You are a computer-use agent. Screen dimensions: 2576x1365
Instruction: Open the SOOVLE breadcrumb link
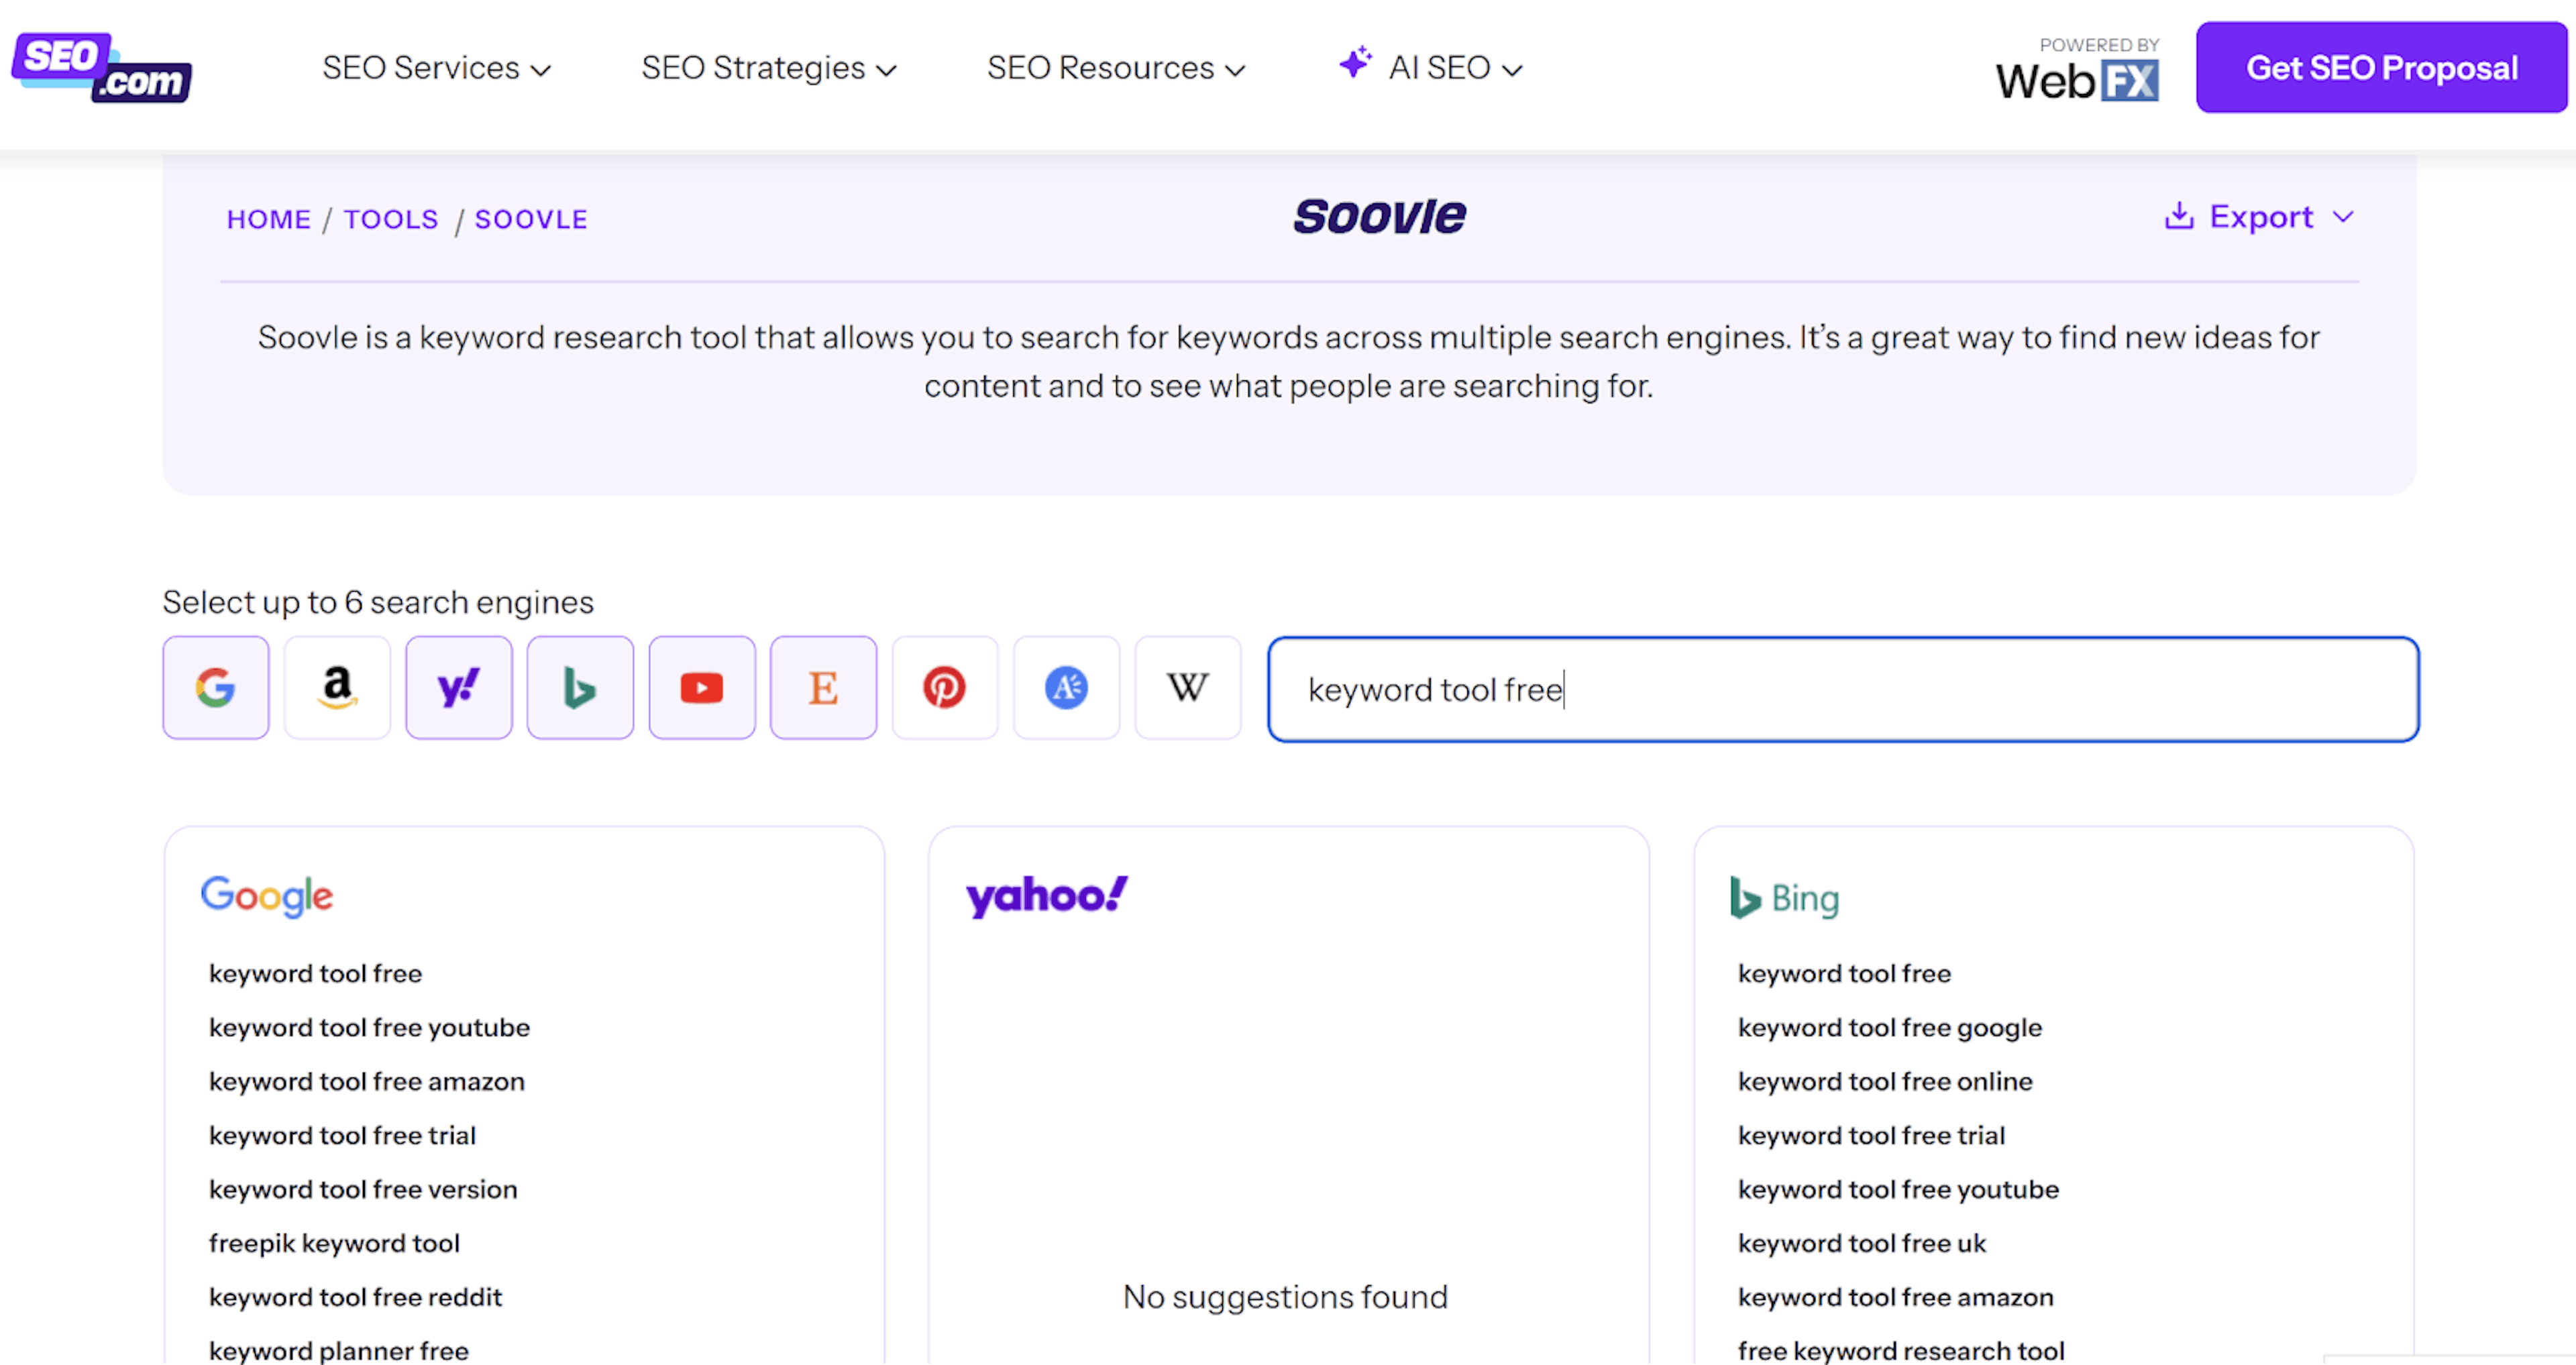(x=531, y=220)
